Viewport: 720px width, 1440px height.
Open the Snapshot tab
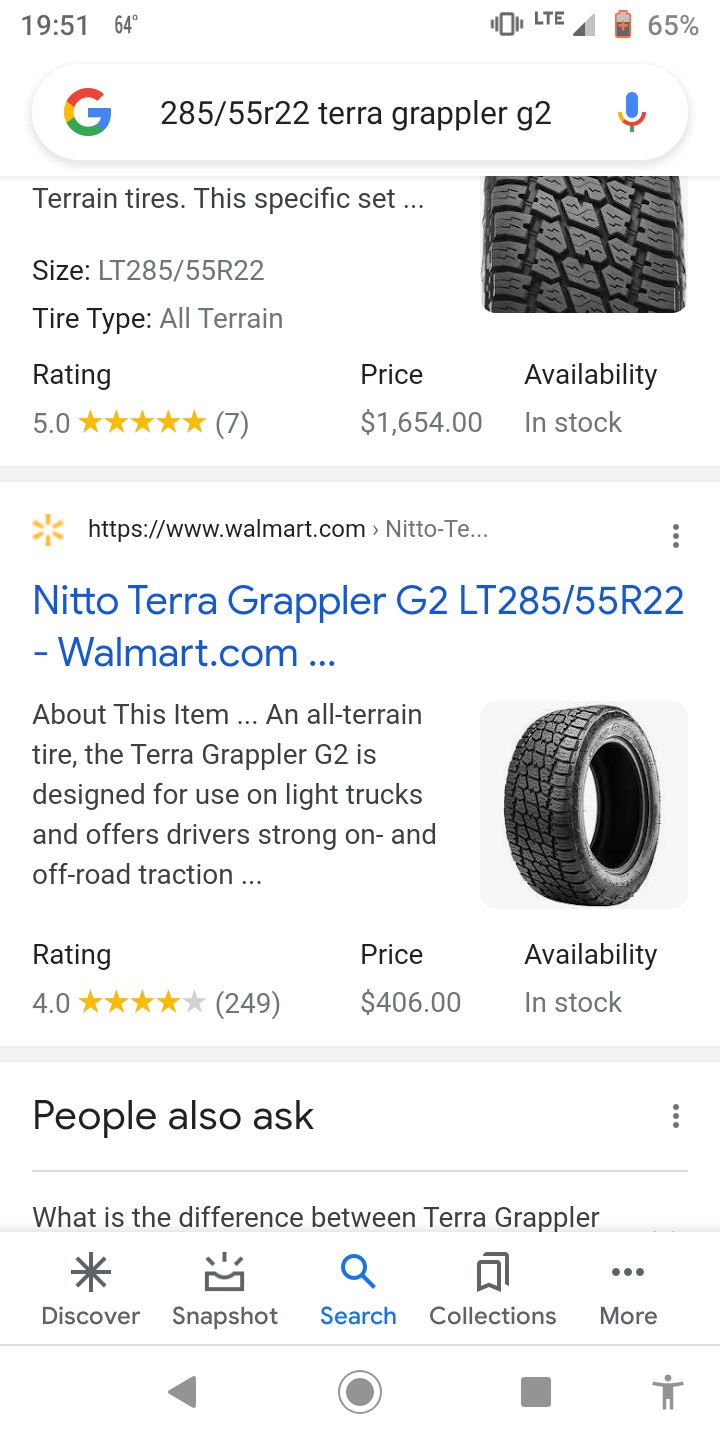point(225,1290)
